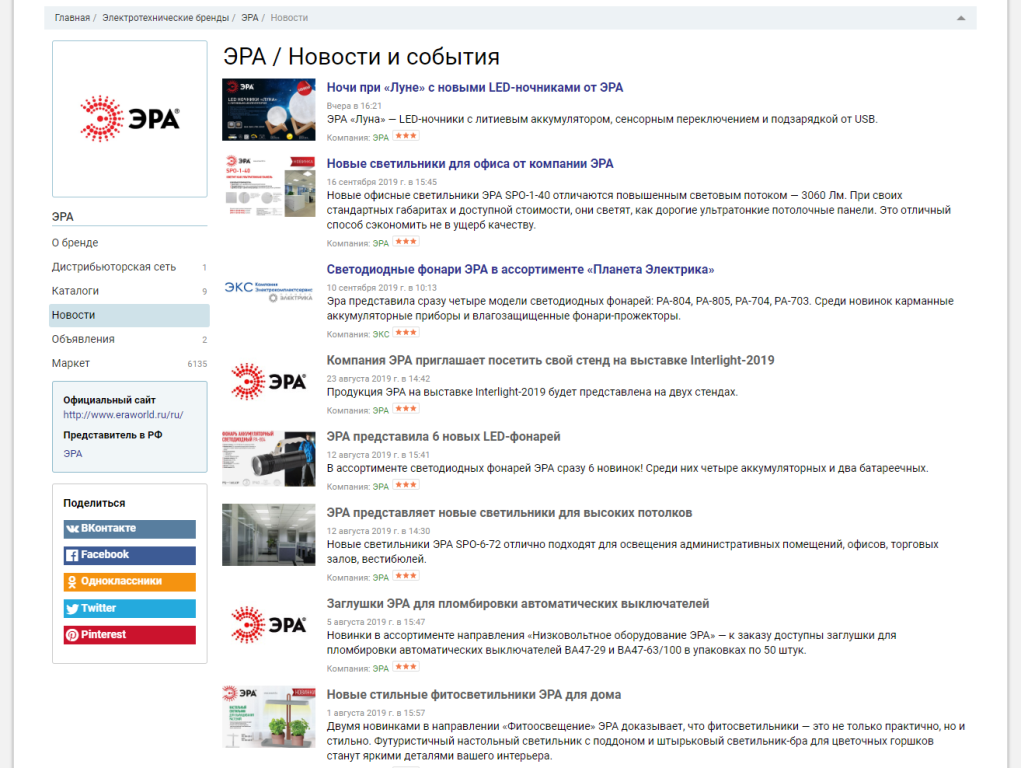Open Маркет in the sidebar

(x=71, y=363)
